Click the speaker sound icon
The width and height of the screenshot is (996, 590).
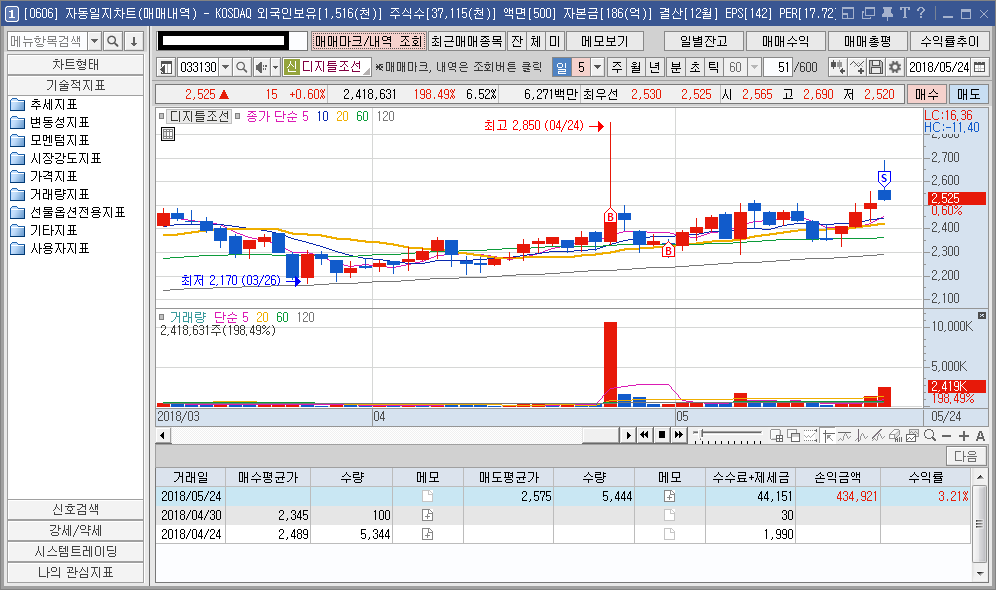pyautogui.click(x=261, y=67)
